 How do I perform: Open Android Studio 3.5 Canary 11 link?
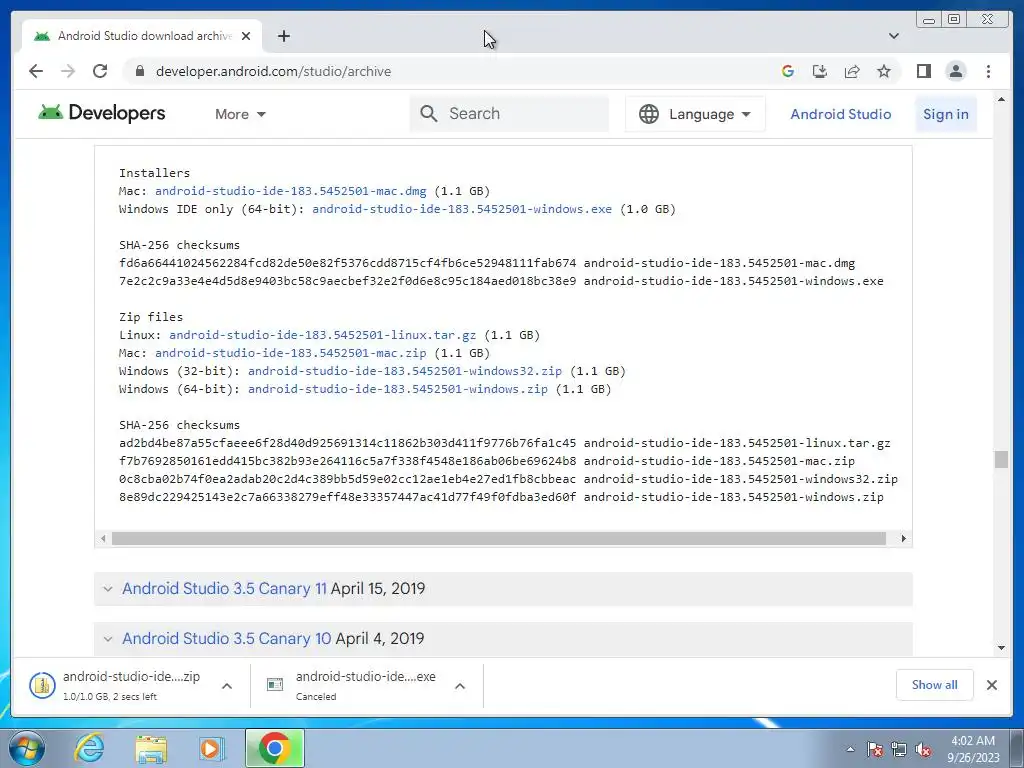pos(224,588)
